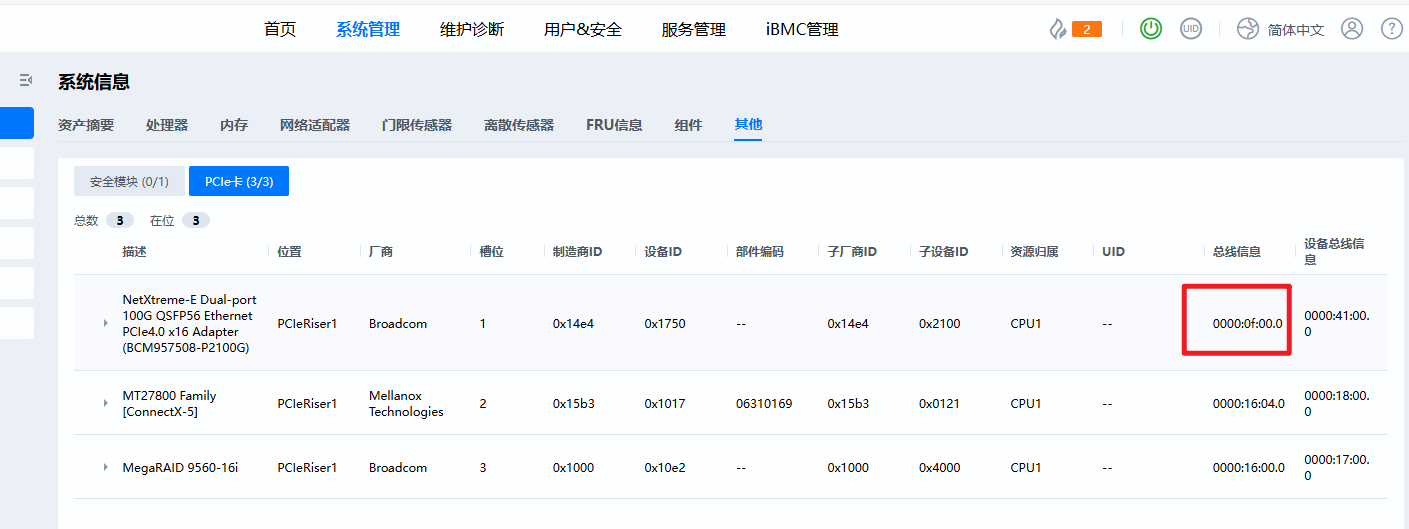The image size is (1409, 529).
Task: Switch to the 网络适配器 tab
Action: [x=315, y=125]
